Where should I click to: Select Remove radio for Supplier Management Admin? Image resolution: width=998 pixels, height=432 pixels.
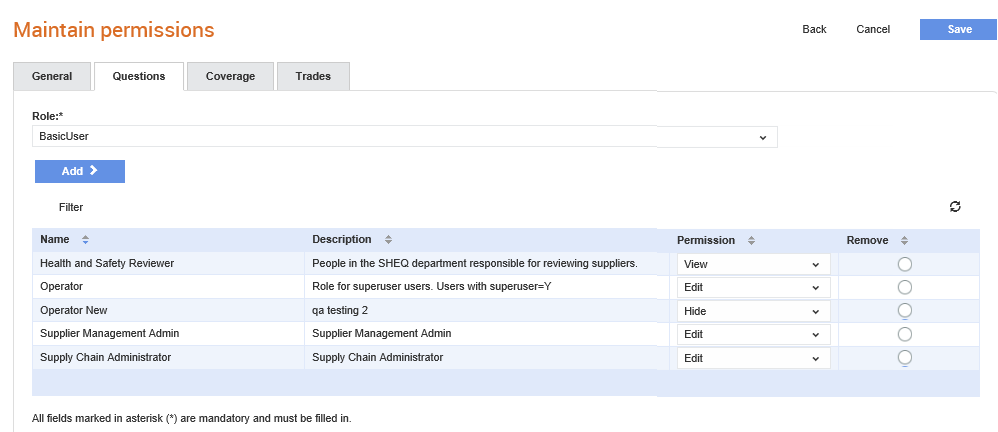(904, 334)
